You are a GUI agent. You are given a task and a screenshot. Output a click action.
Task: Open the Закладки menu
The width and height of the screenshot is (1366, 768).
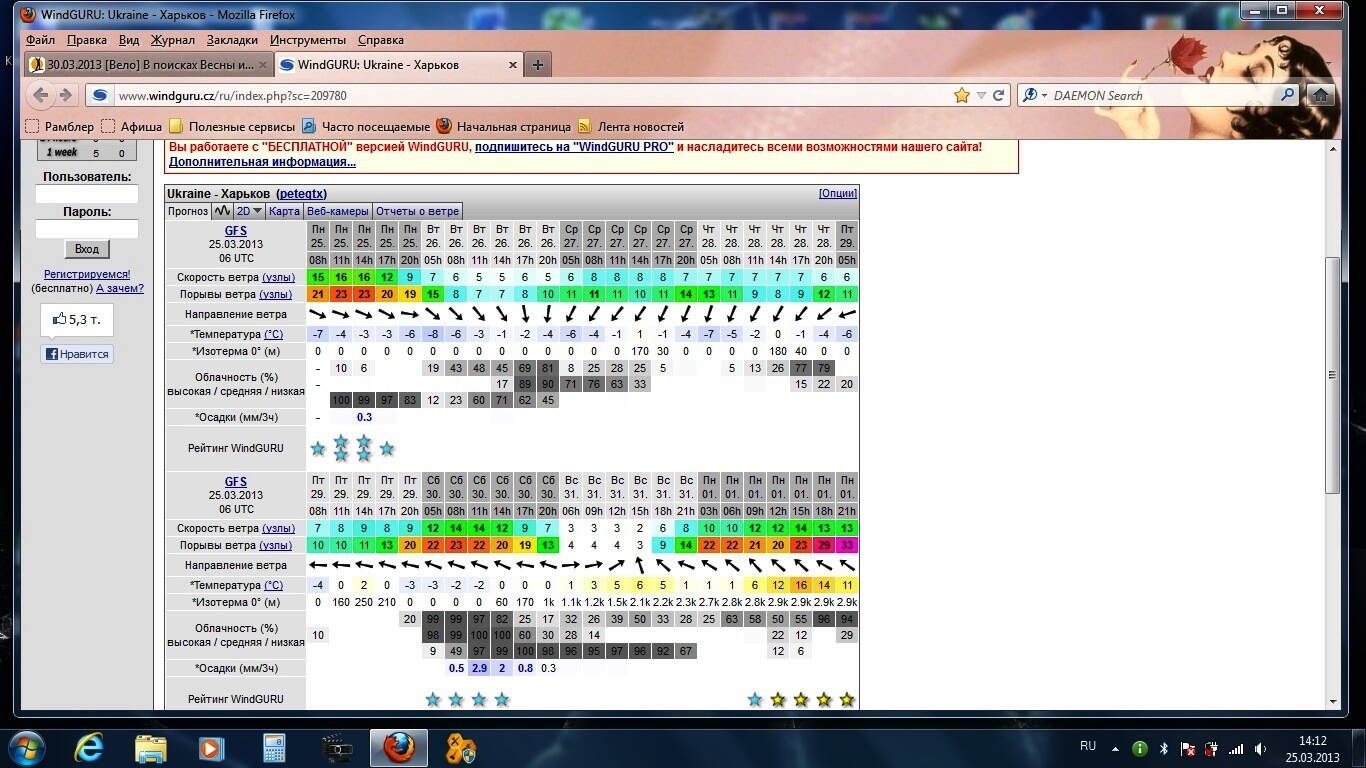[232, 40]
